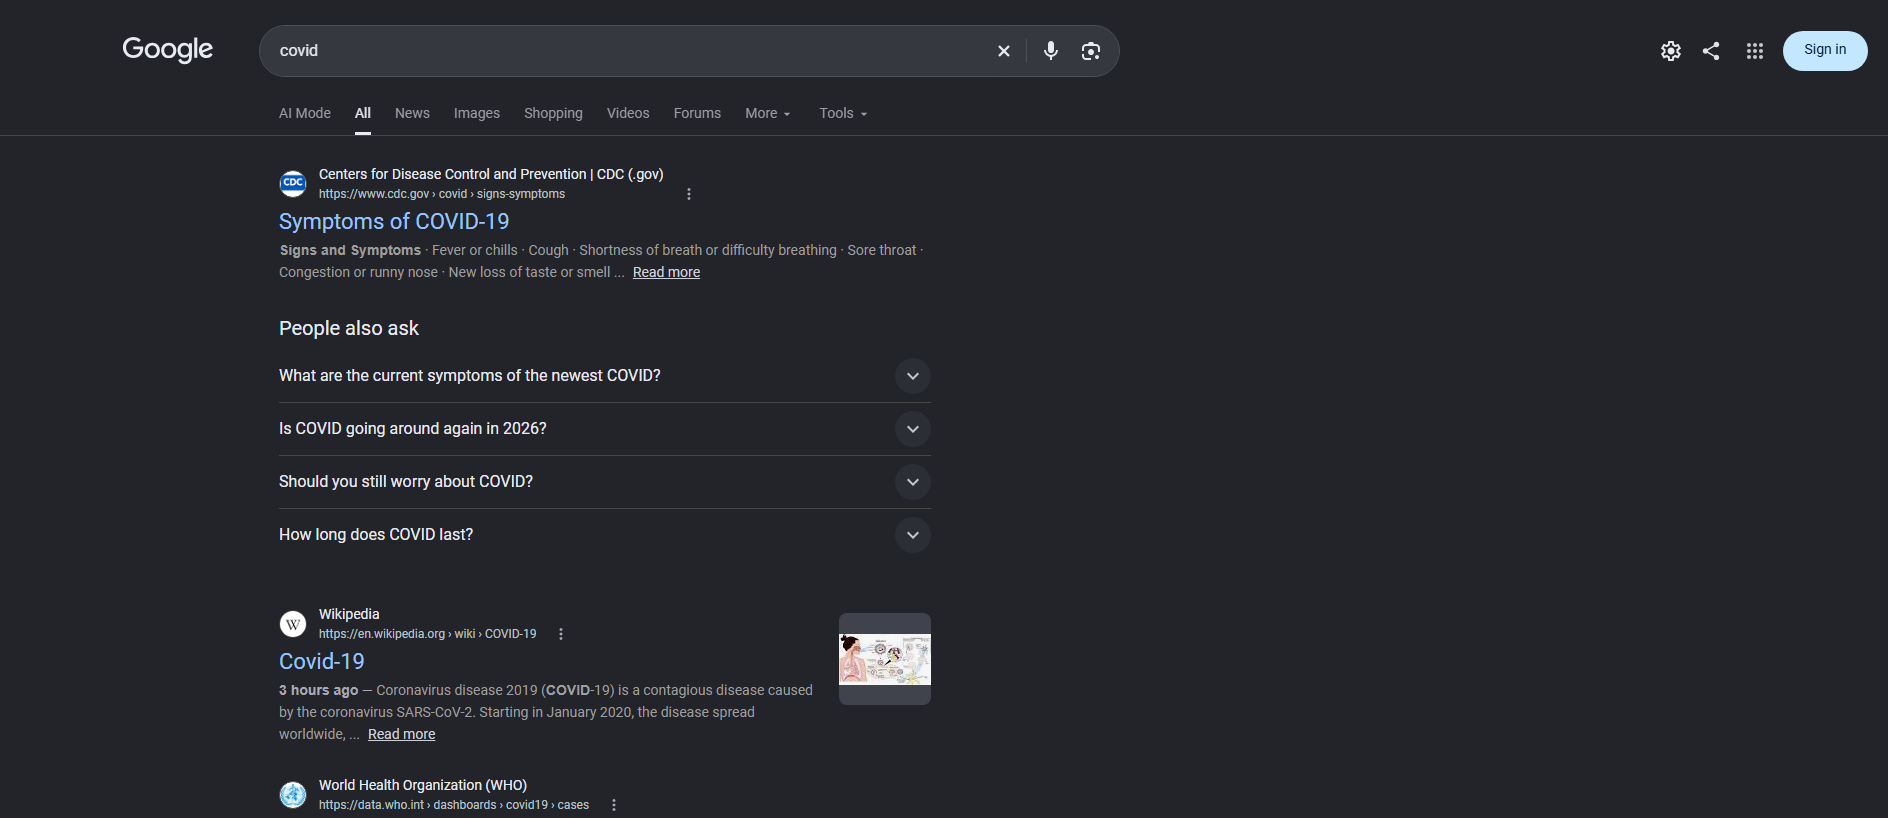Switch to the News tab
Image resolution: width=1888 pixels, height=818 pixels.
412,113
